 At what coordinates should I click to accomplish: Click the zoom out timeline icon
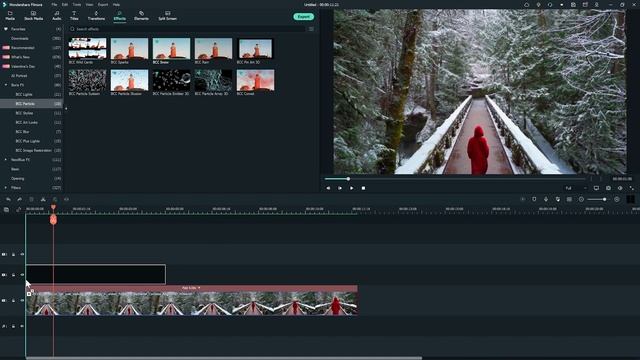point(581,199)
